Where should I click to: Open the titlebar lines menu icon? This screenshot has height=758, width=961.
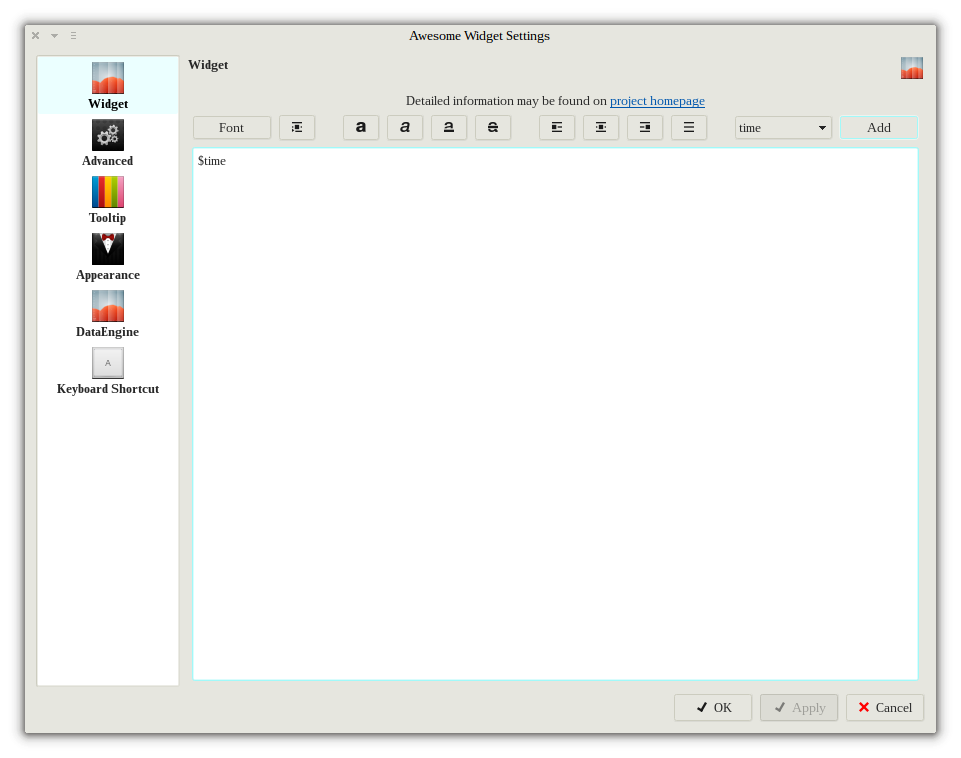(x=73, y=36)
